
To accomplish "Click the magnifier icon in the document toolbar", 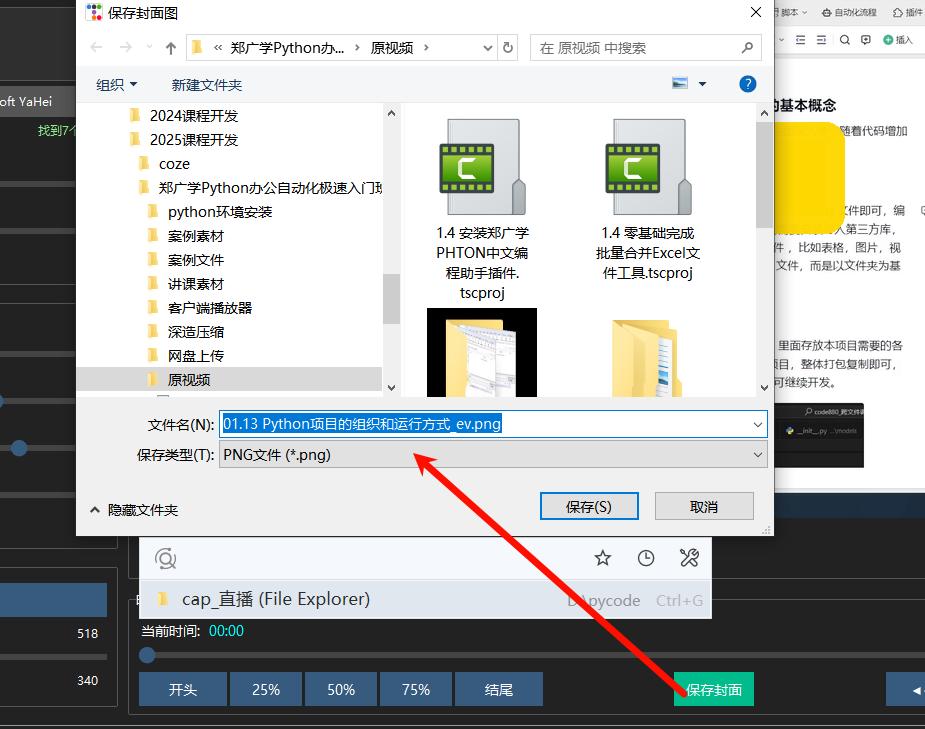I will (845, 40).
